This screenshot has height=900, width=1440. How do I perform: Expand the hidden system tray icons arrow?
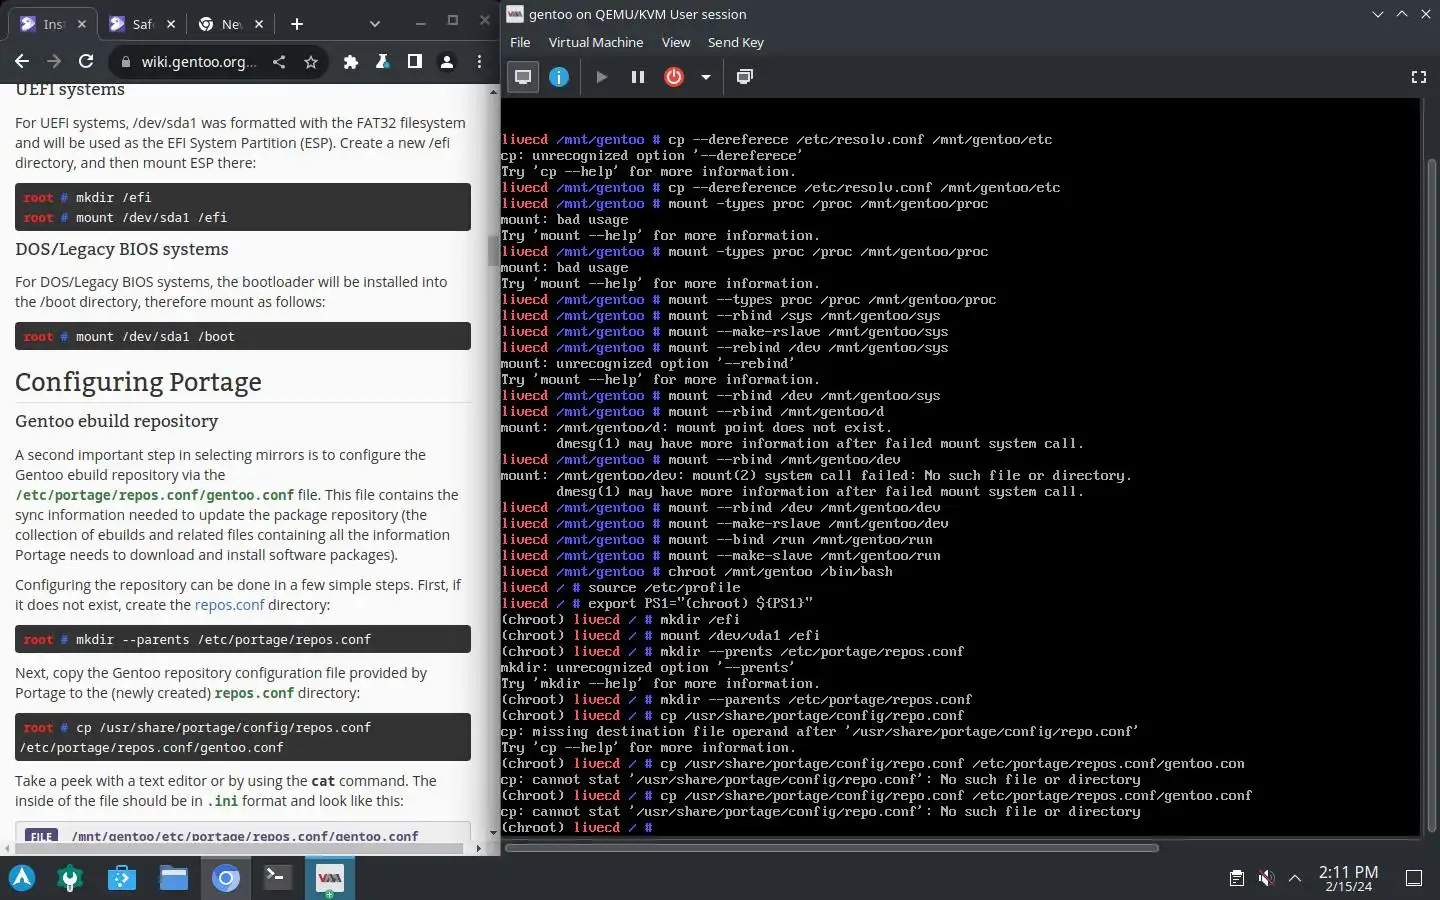1295,878
